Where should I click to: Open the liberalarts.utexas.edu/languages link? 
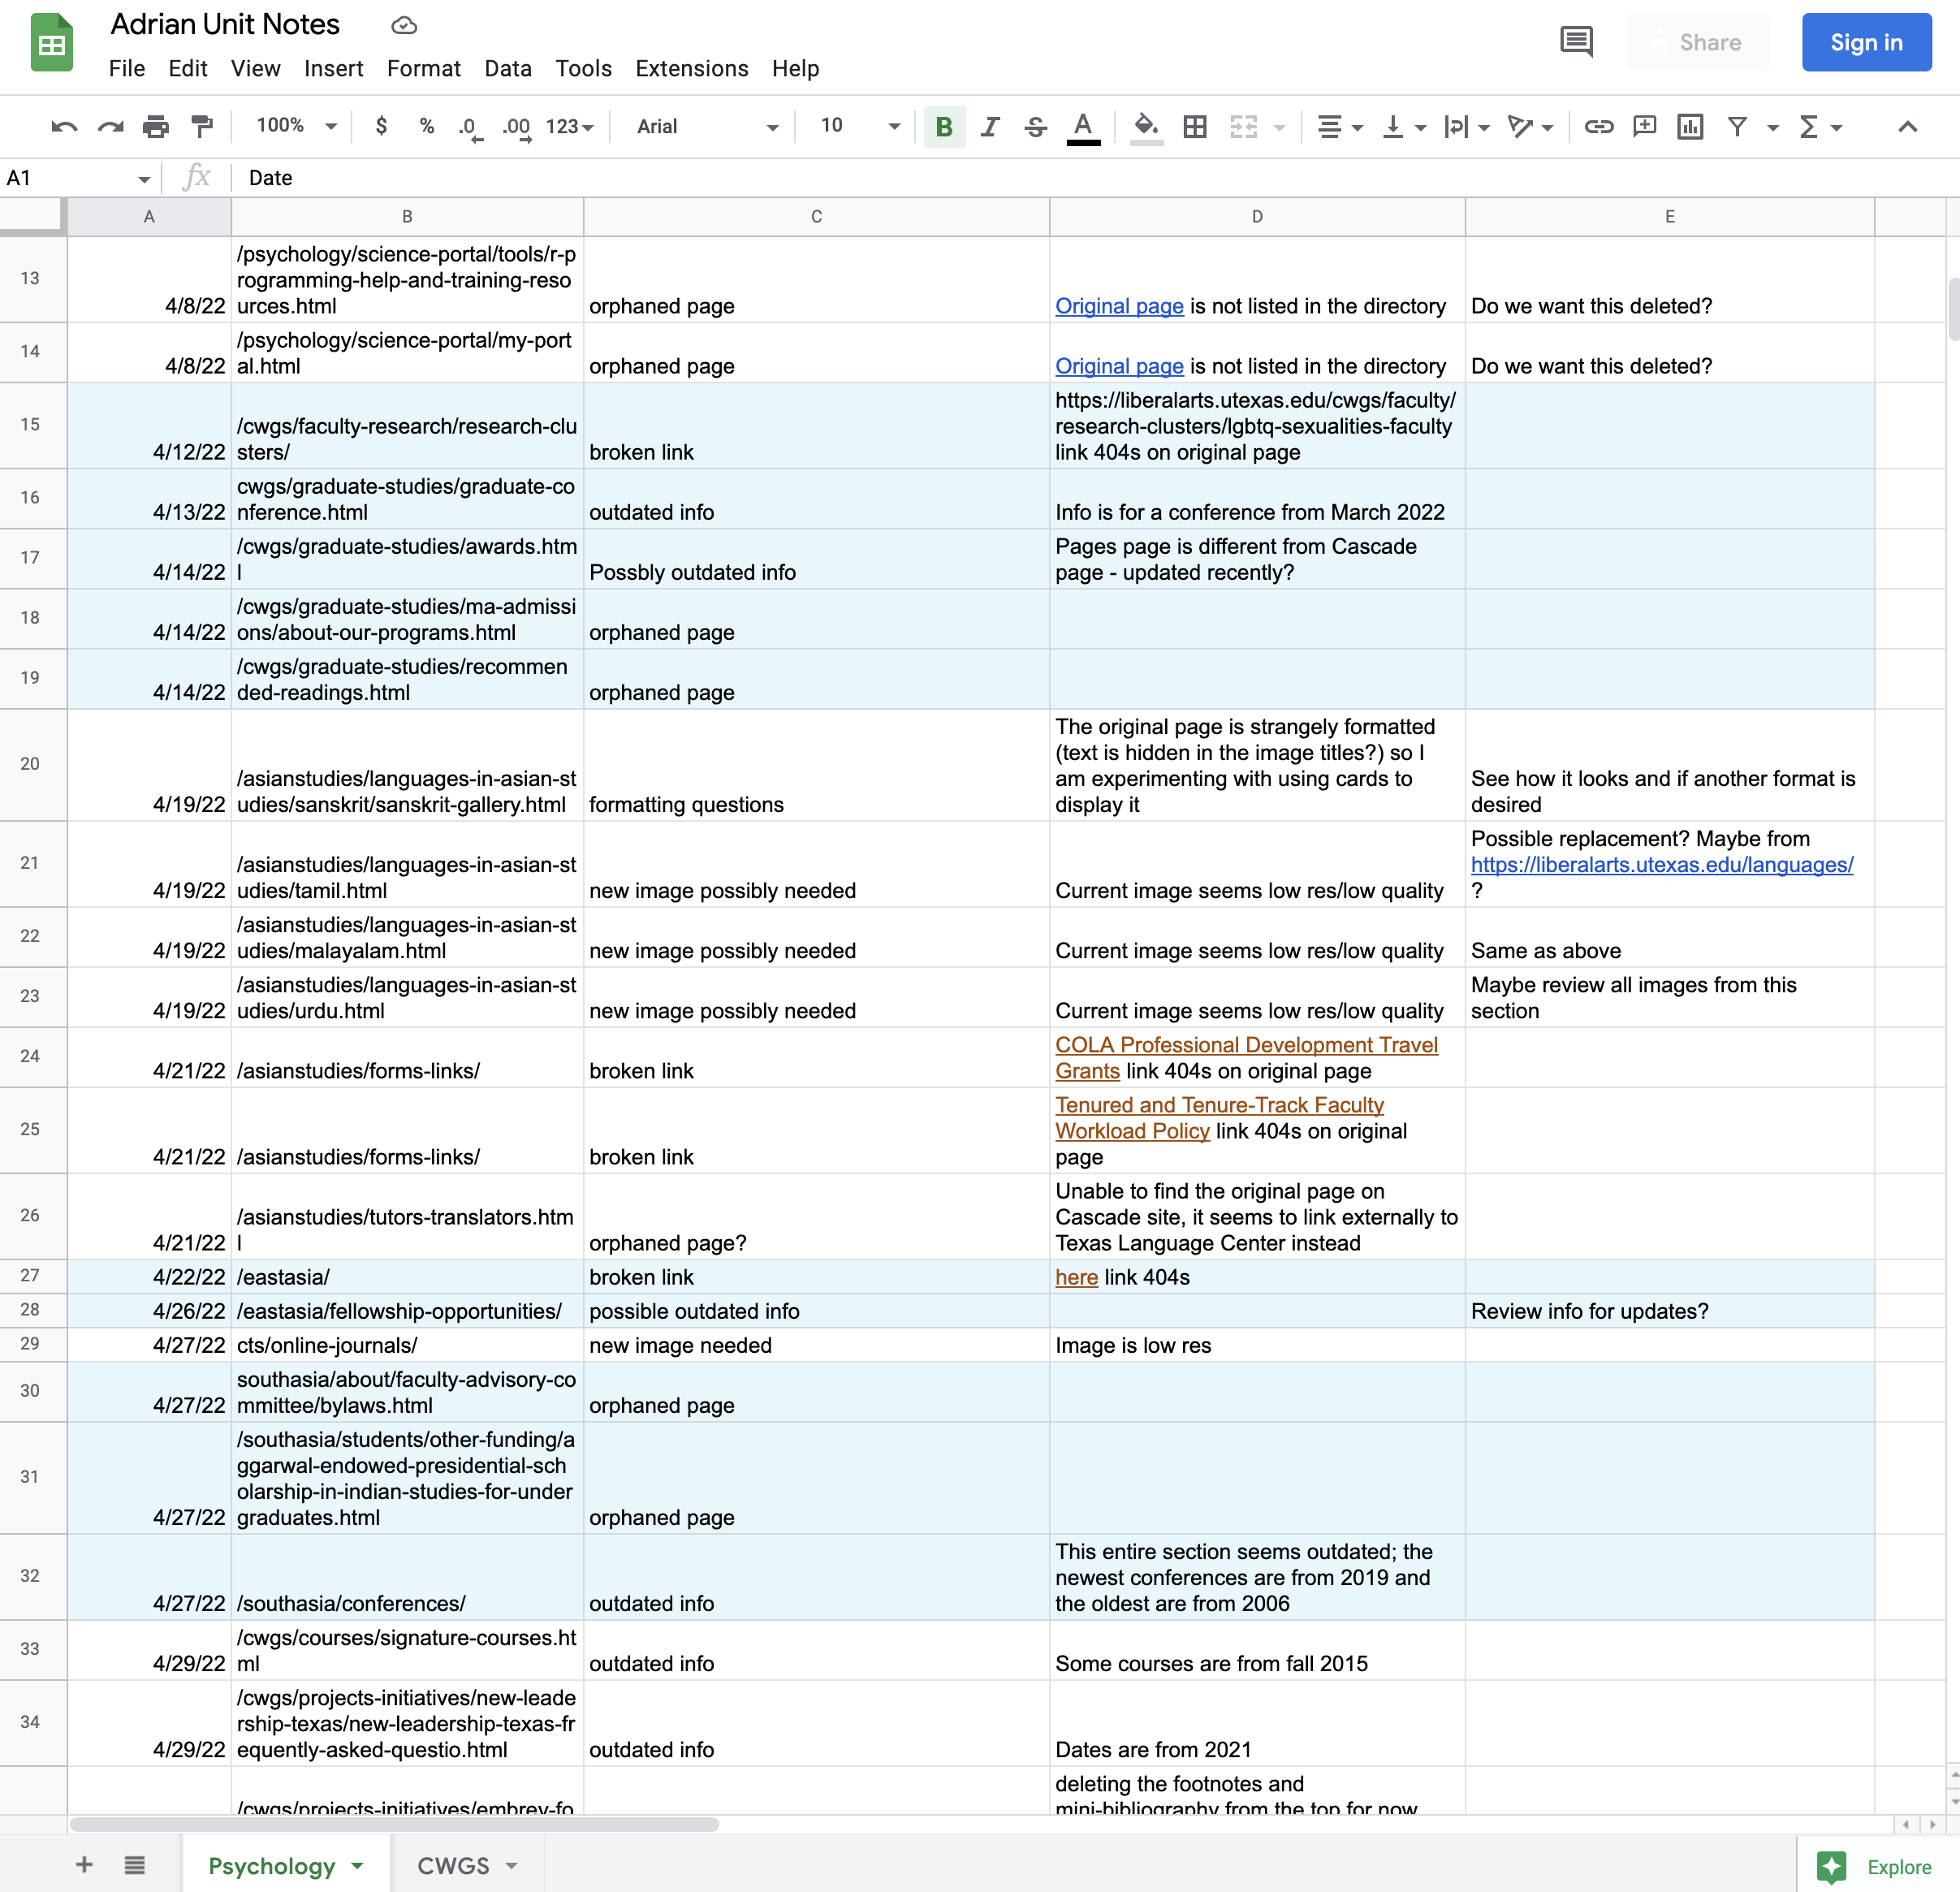point(1661,865)
